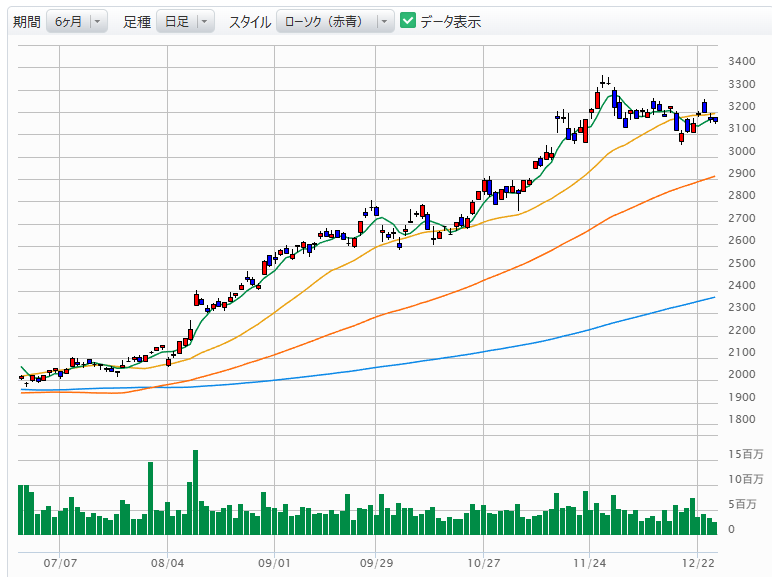
Task: Click the tallest green volume bar after 08/04
Action: pyautogui.click(x=195, y=492)
